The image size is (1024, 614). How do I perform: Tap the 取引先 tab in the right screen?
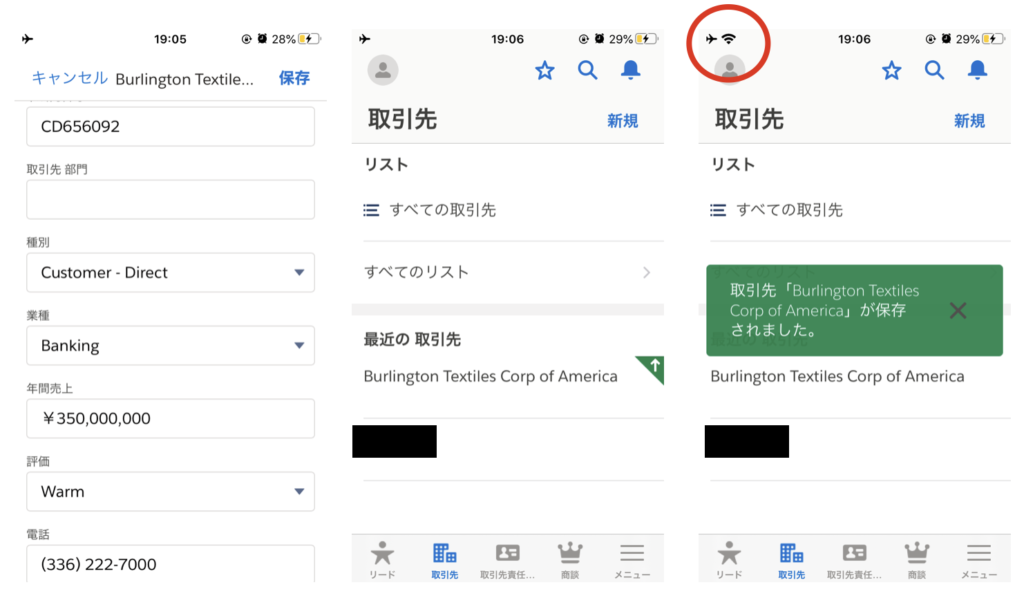coord(792,560)
